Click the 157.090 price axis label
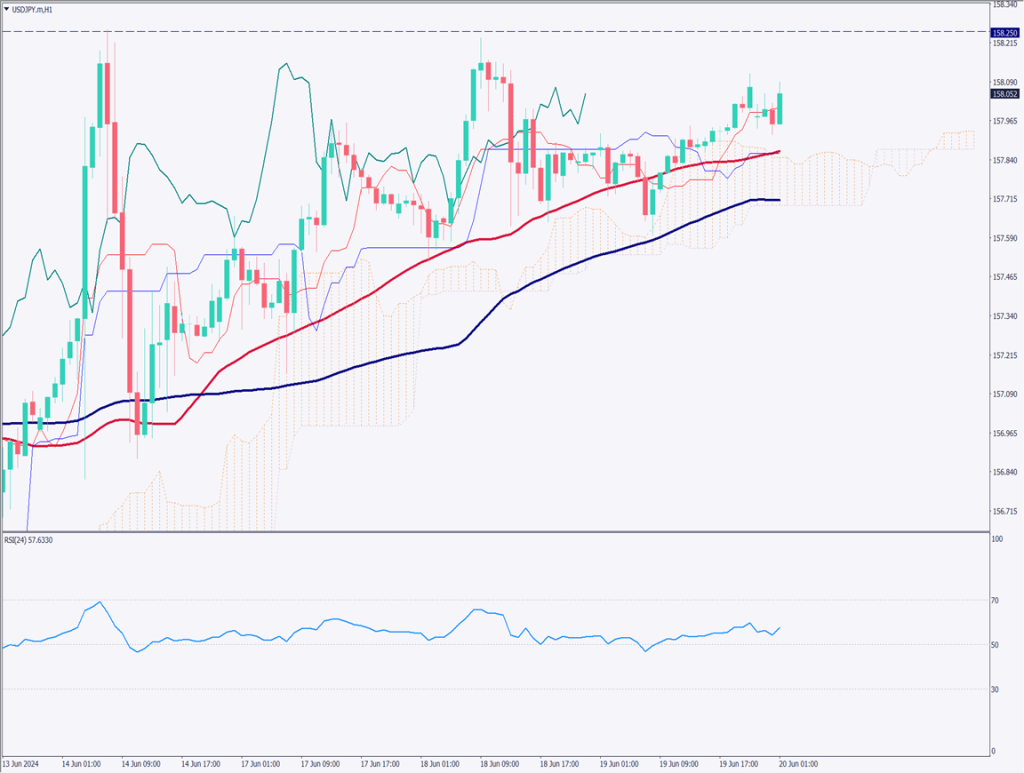The image size is (1024, 773). point(1004,394)
